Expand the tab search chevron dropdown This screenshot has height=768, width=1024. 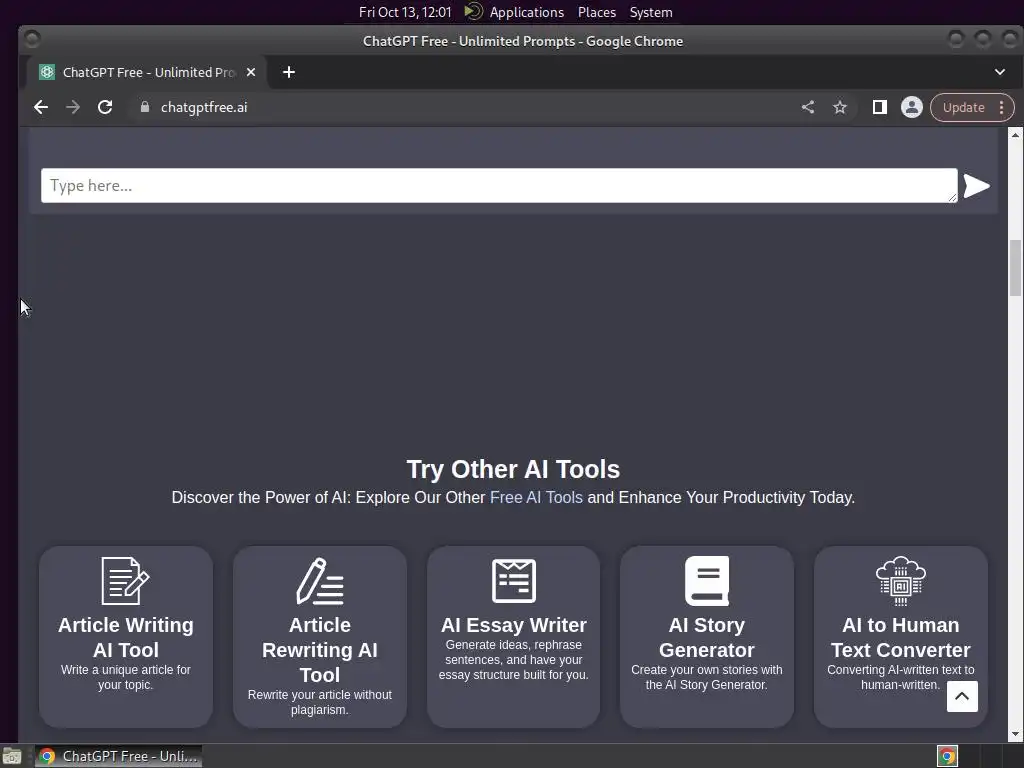tap(1000, 72)
